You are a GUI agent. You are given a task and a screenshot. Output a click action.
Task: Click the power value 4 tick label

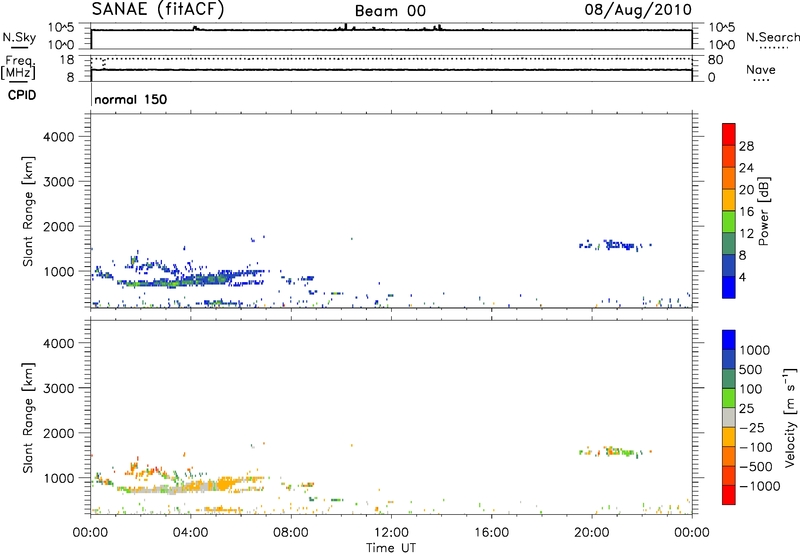(742, 276)
